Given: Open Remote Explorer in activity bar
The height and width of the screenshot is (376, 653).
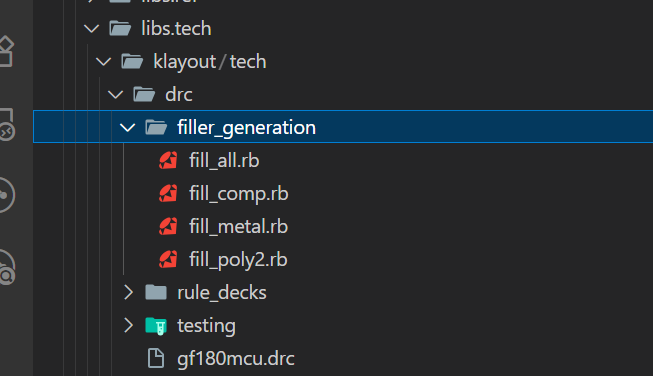Looking at the screenshot, I should tap(6, 125).
